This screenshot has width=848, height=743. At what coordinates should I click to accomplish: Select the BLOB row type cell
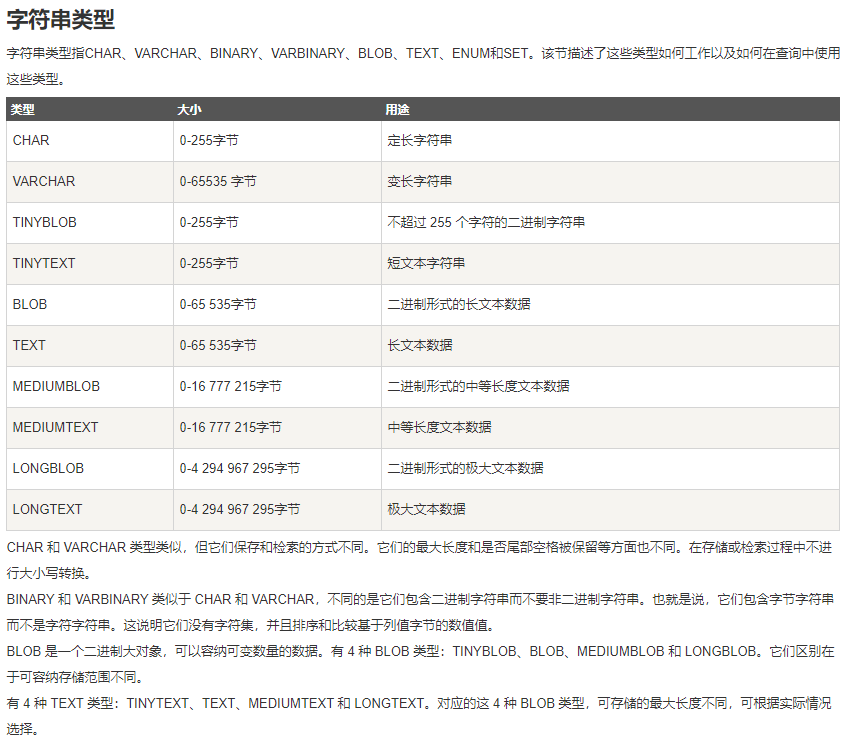click(30, 304)
